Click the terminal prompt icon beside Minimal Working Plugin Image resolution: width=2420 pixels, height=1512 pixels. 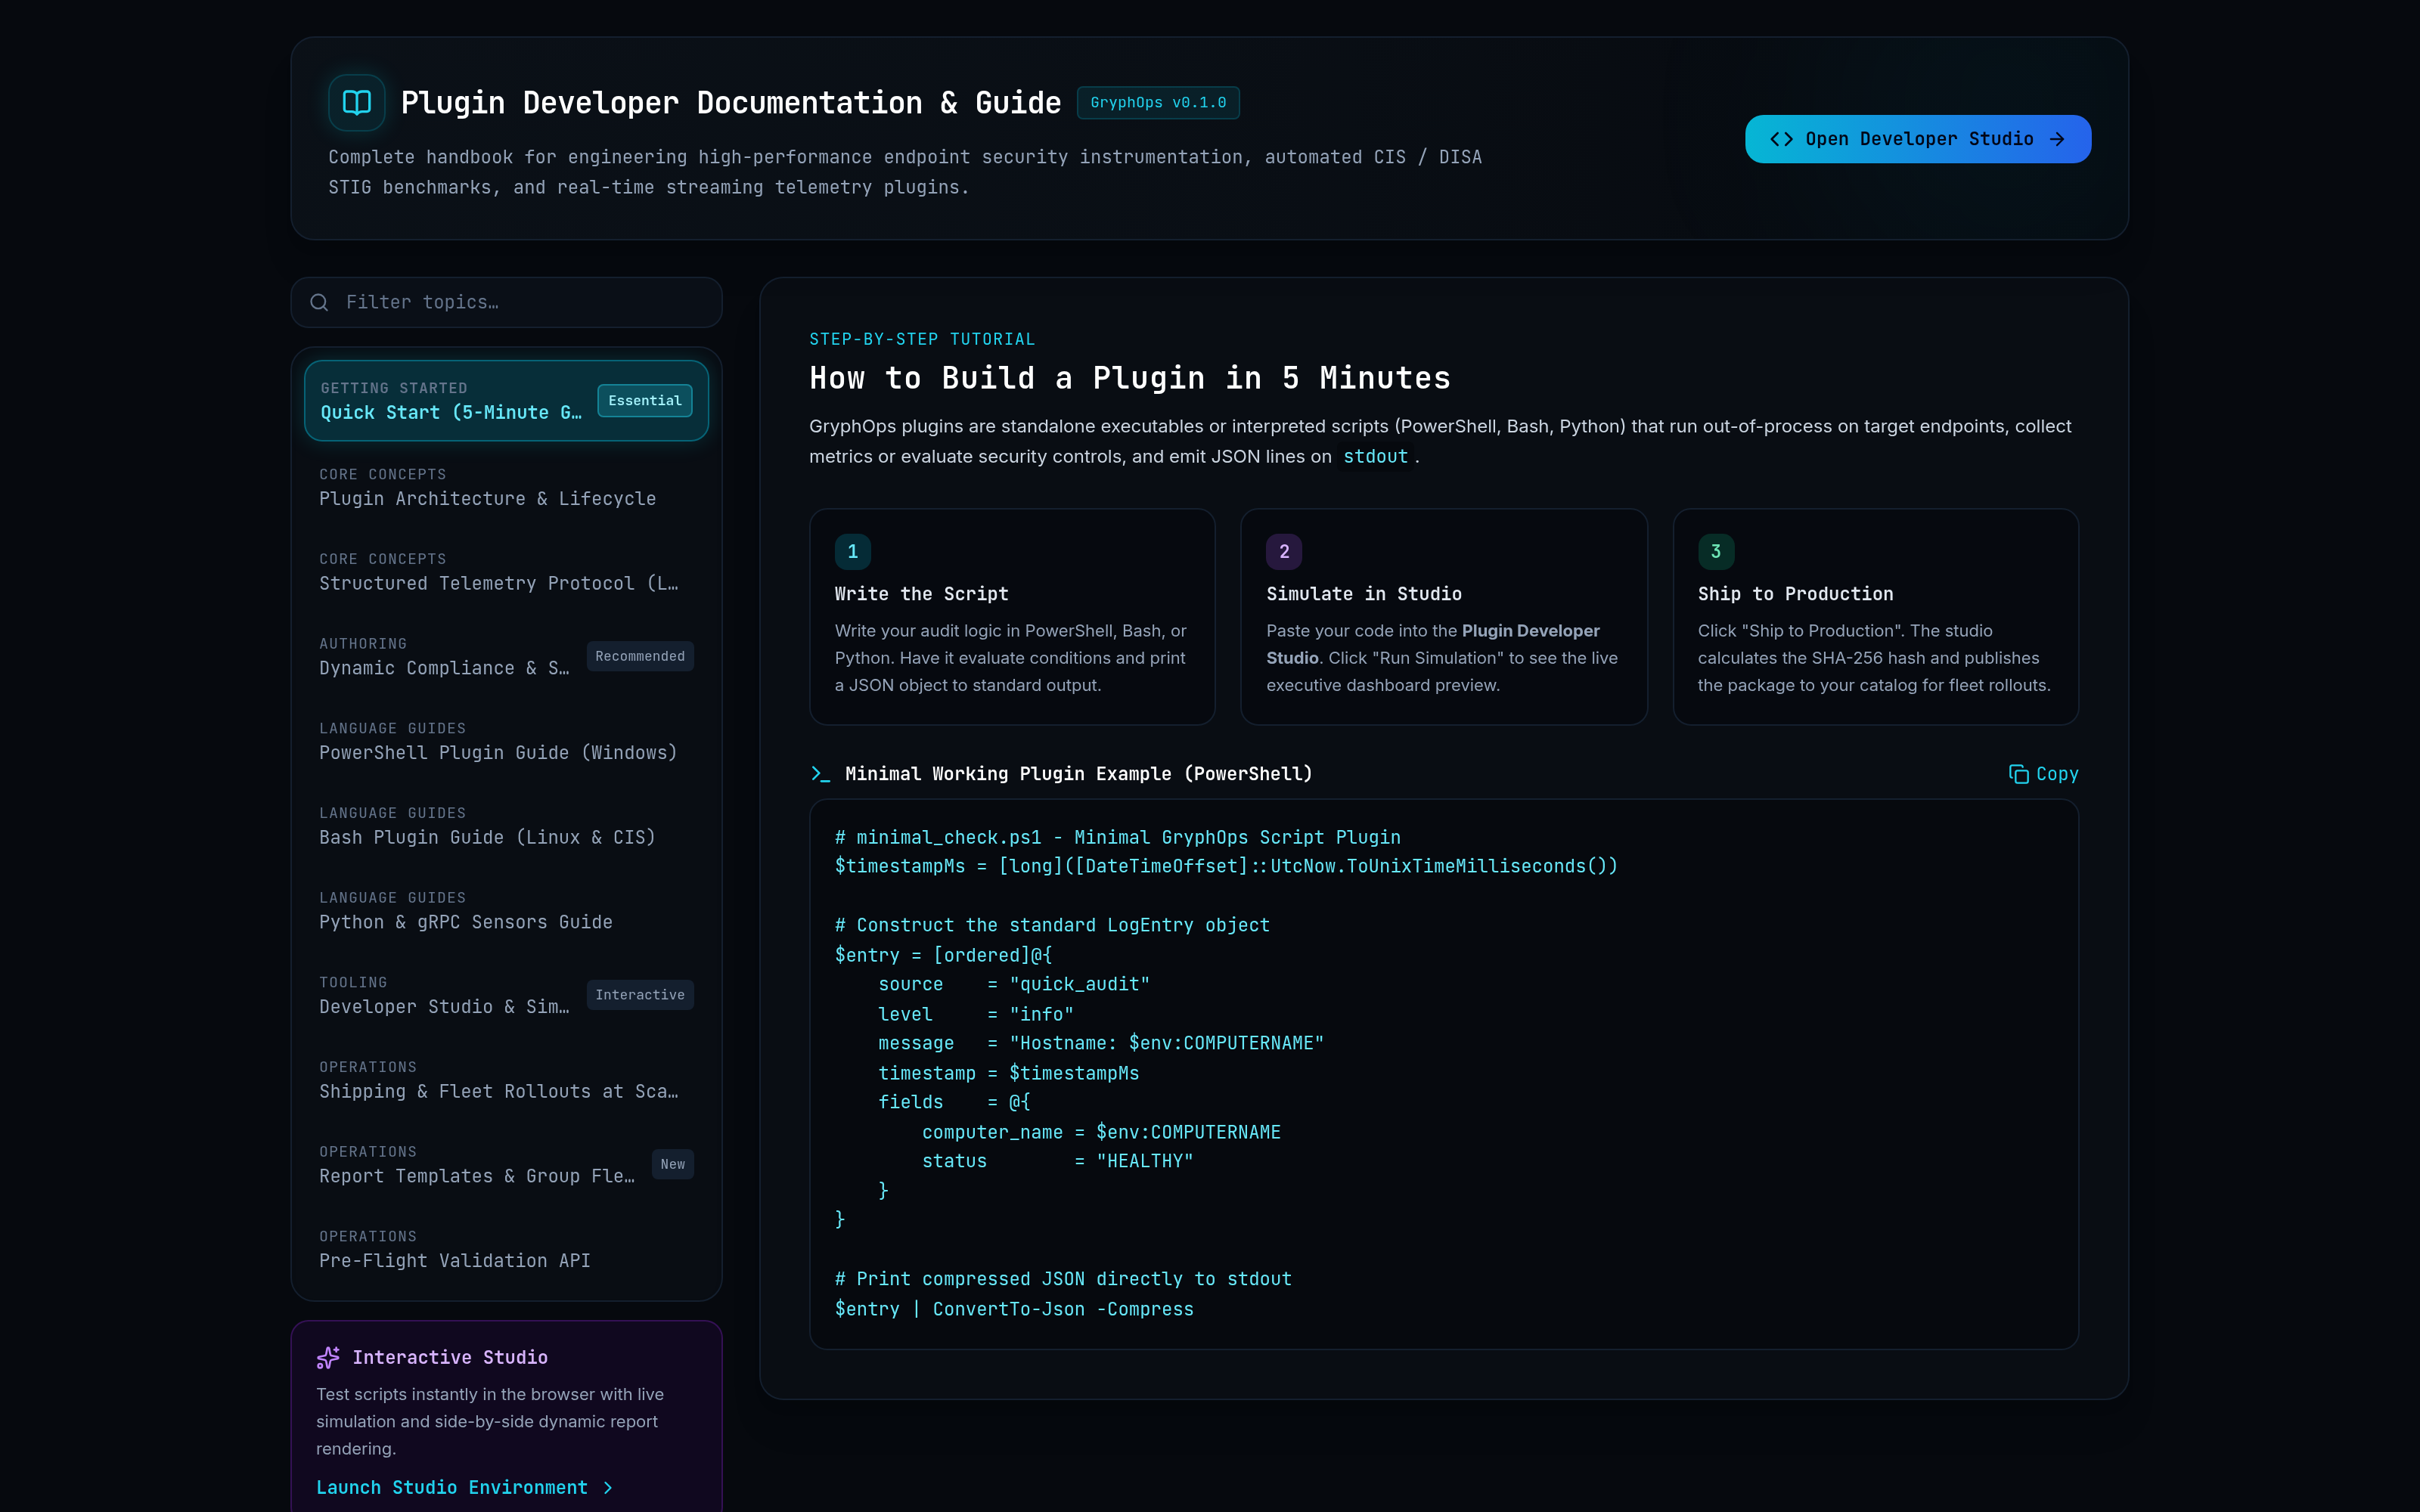click(x=820, y=774)
